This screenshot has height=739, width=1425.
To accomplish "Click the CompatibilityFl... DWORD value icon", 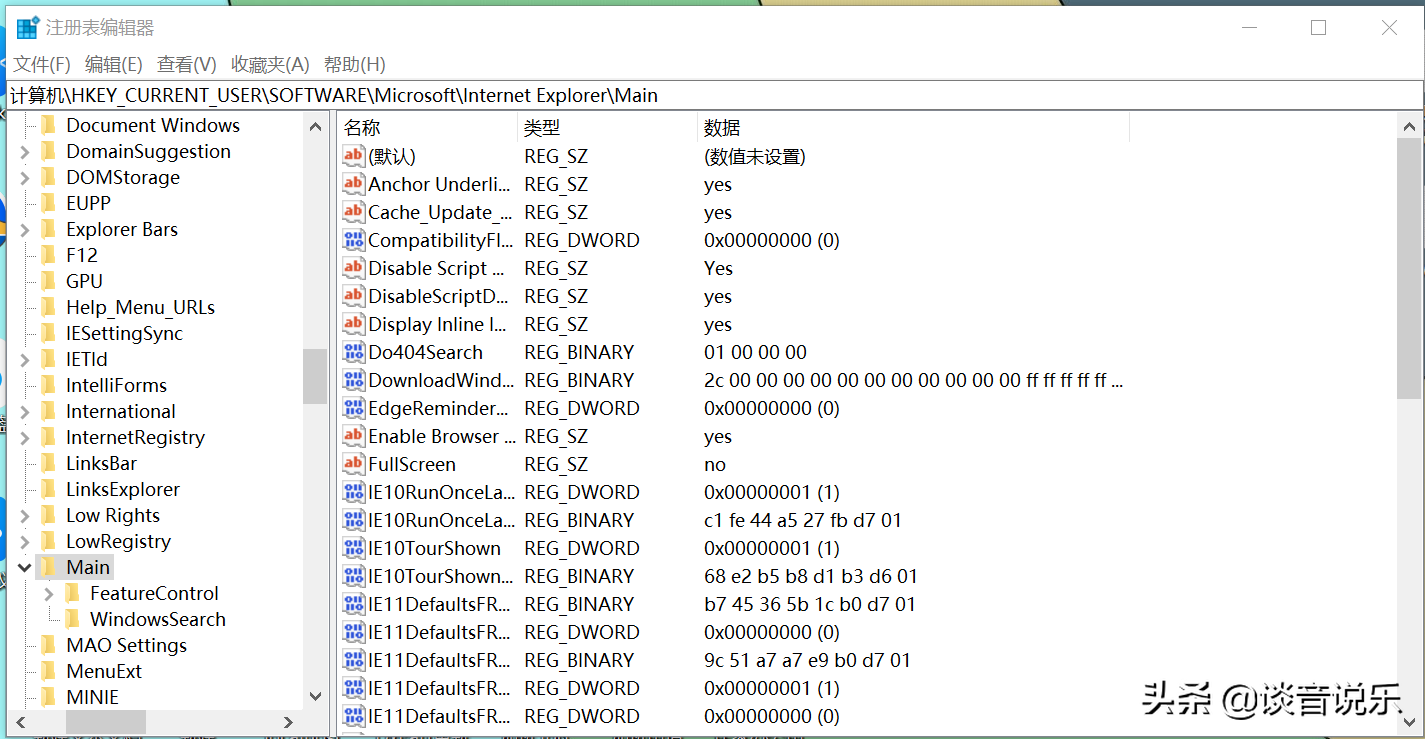I will [x=353, y=240].
